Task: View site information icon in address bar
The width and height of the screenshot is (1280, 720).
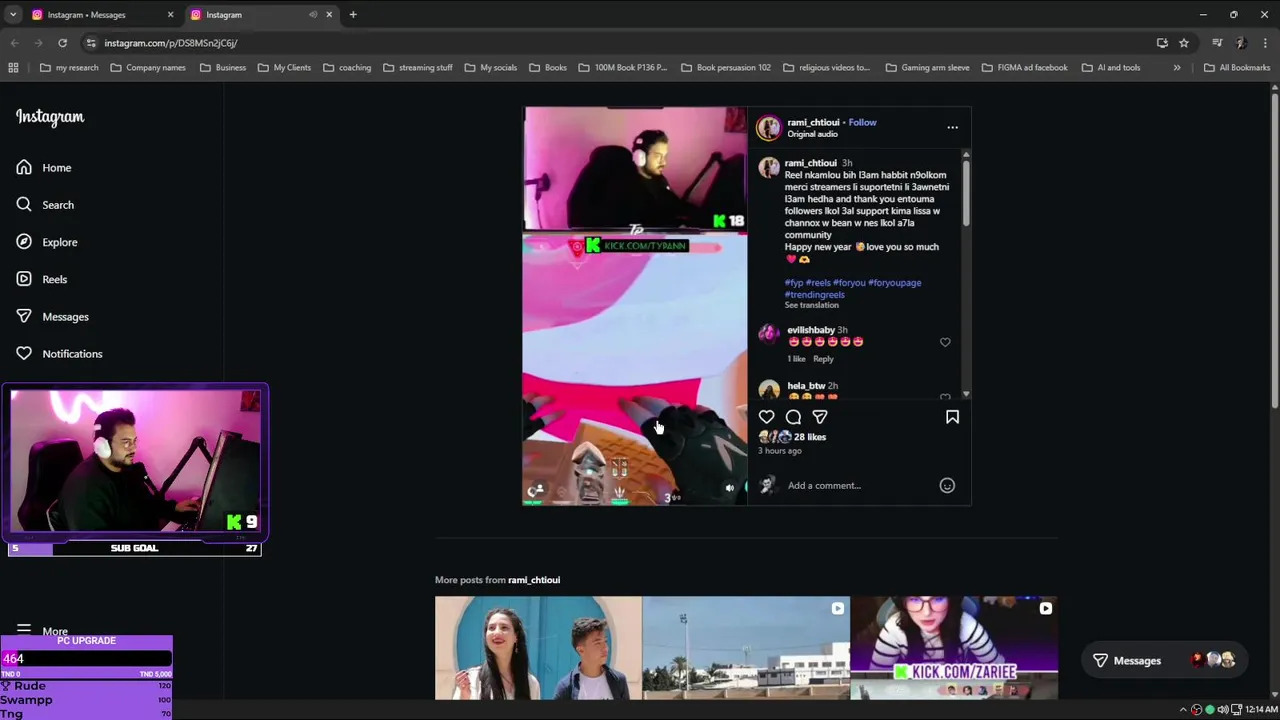Action: [91, 43]
